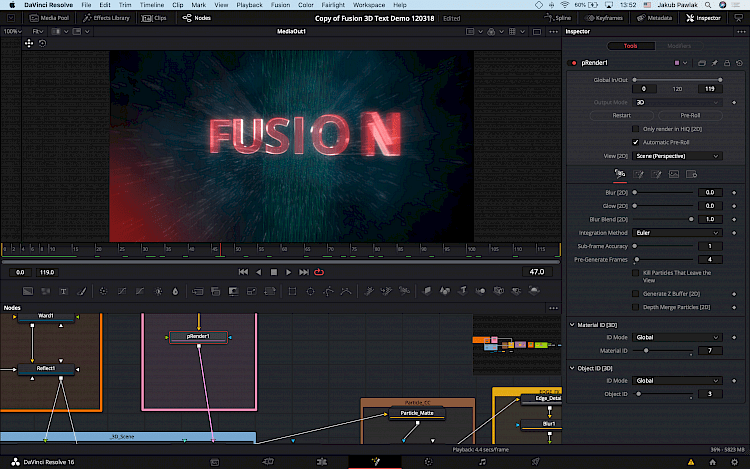This screenshot has height=469, width=750.
Task: Adjust the Blur Blend [2D] slider
Action: point(663,219)
